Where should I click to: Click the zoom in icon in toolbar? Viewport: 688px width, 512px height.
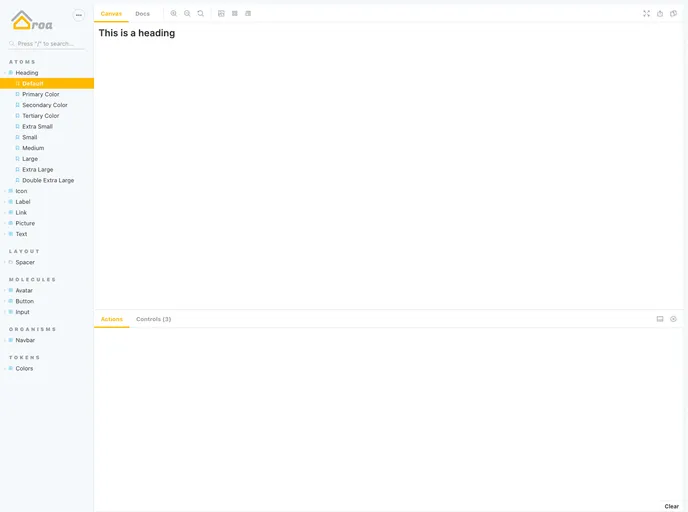click(x=174, y=14)
